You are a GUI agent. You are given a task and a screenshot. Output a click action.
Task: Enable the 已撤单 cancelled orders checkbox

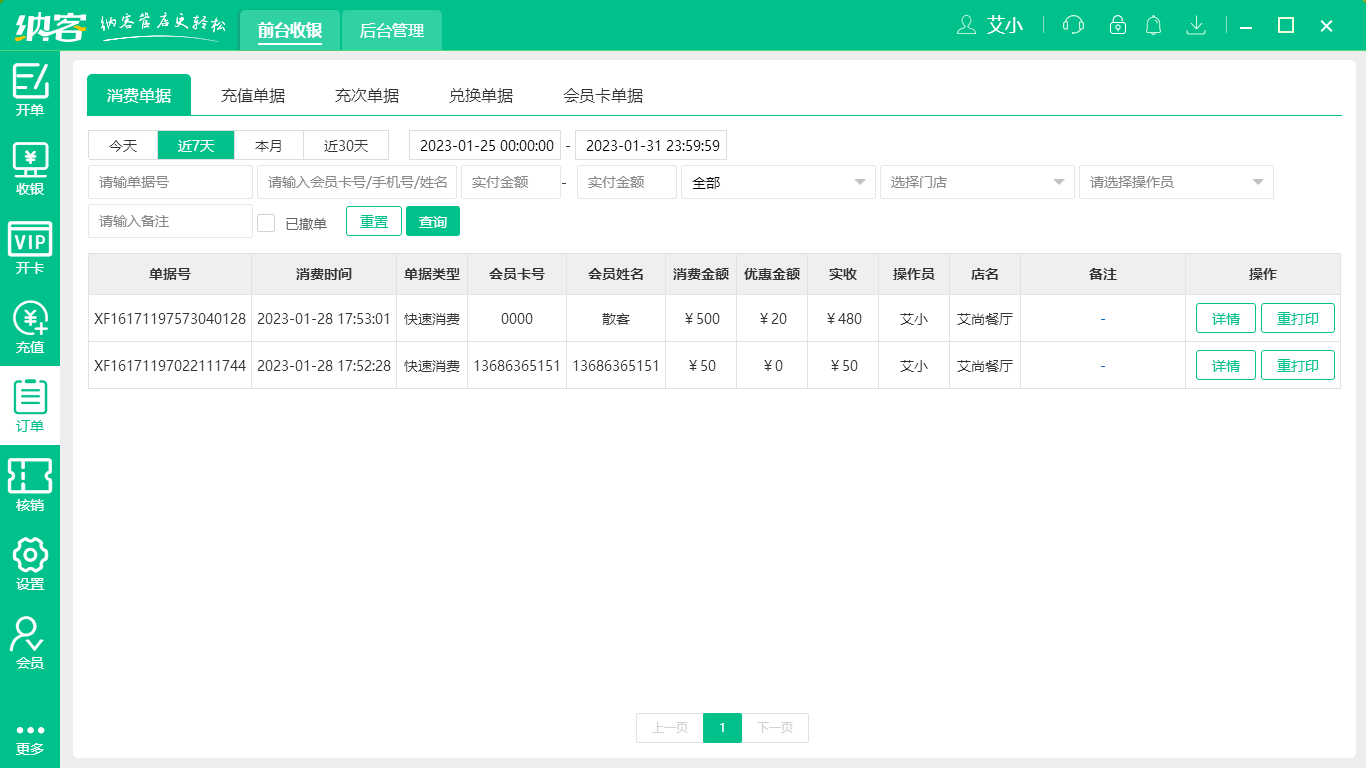pyautogui.click(x=266, y=221)
